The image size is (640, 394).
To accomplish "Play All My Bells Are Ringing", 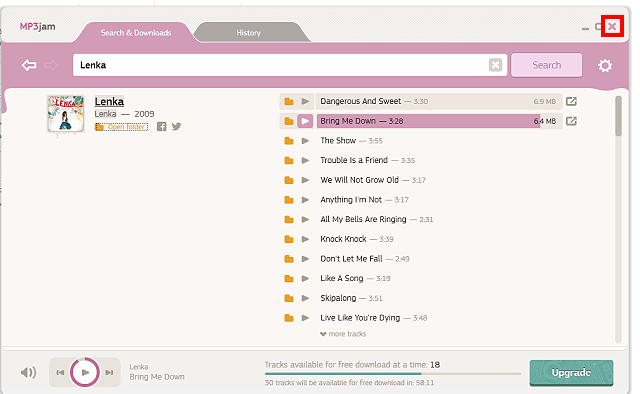I will tap(305, 219).
